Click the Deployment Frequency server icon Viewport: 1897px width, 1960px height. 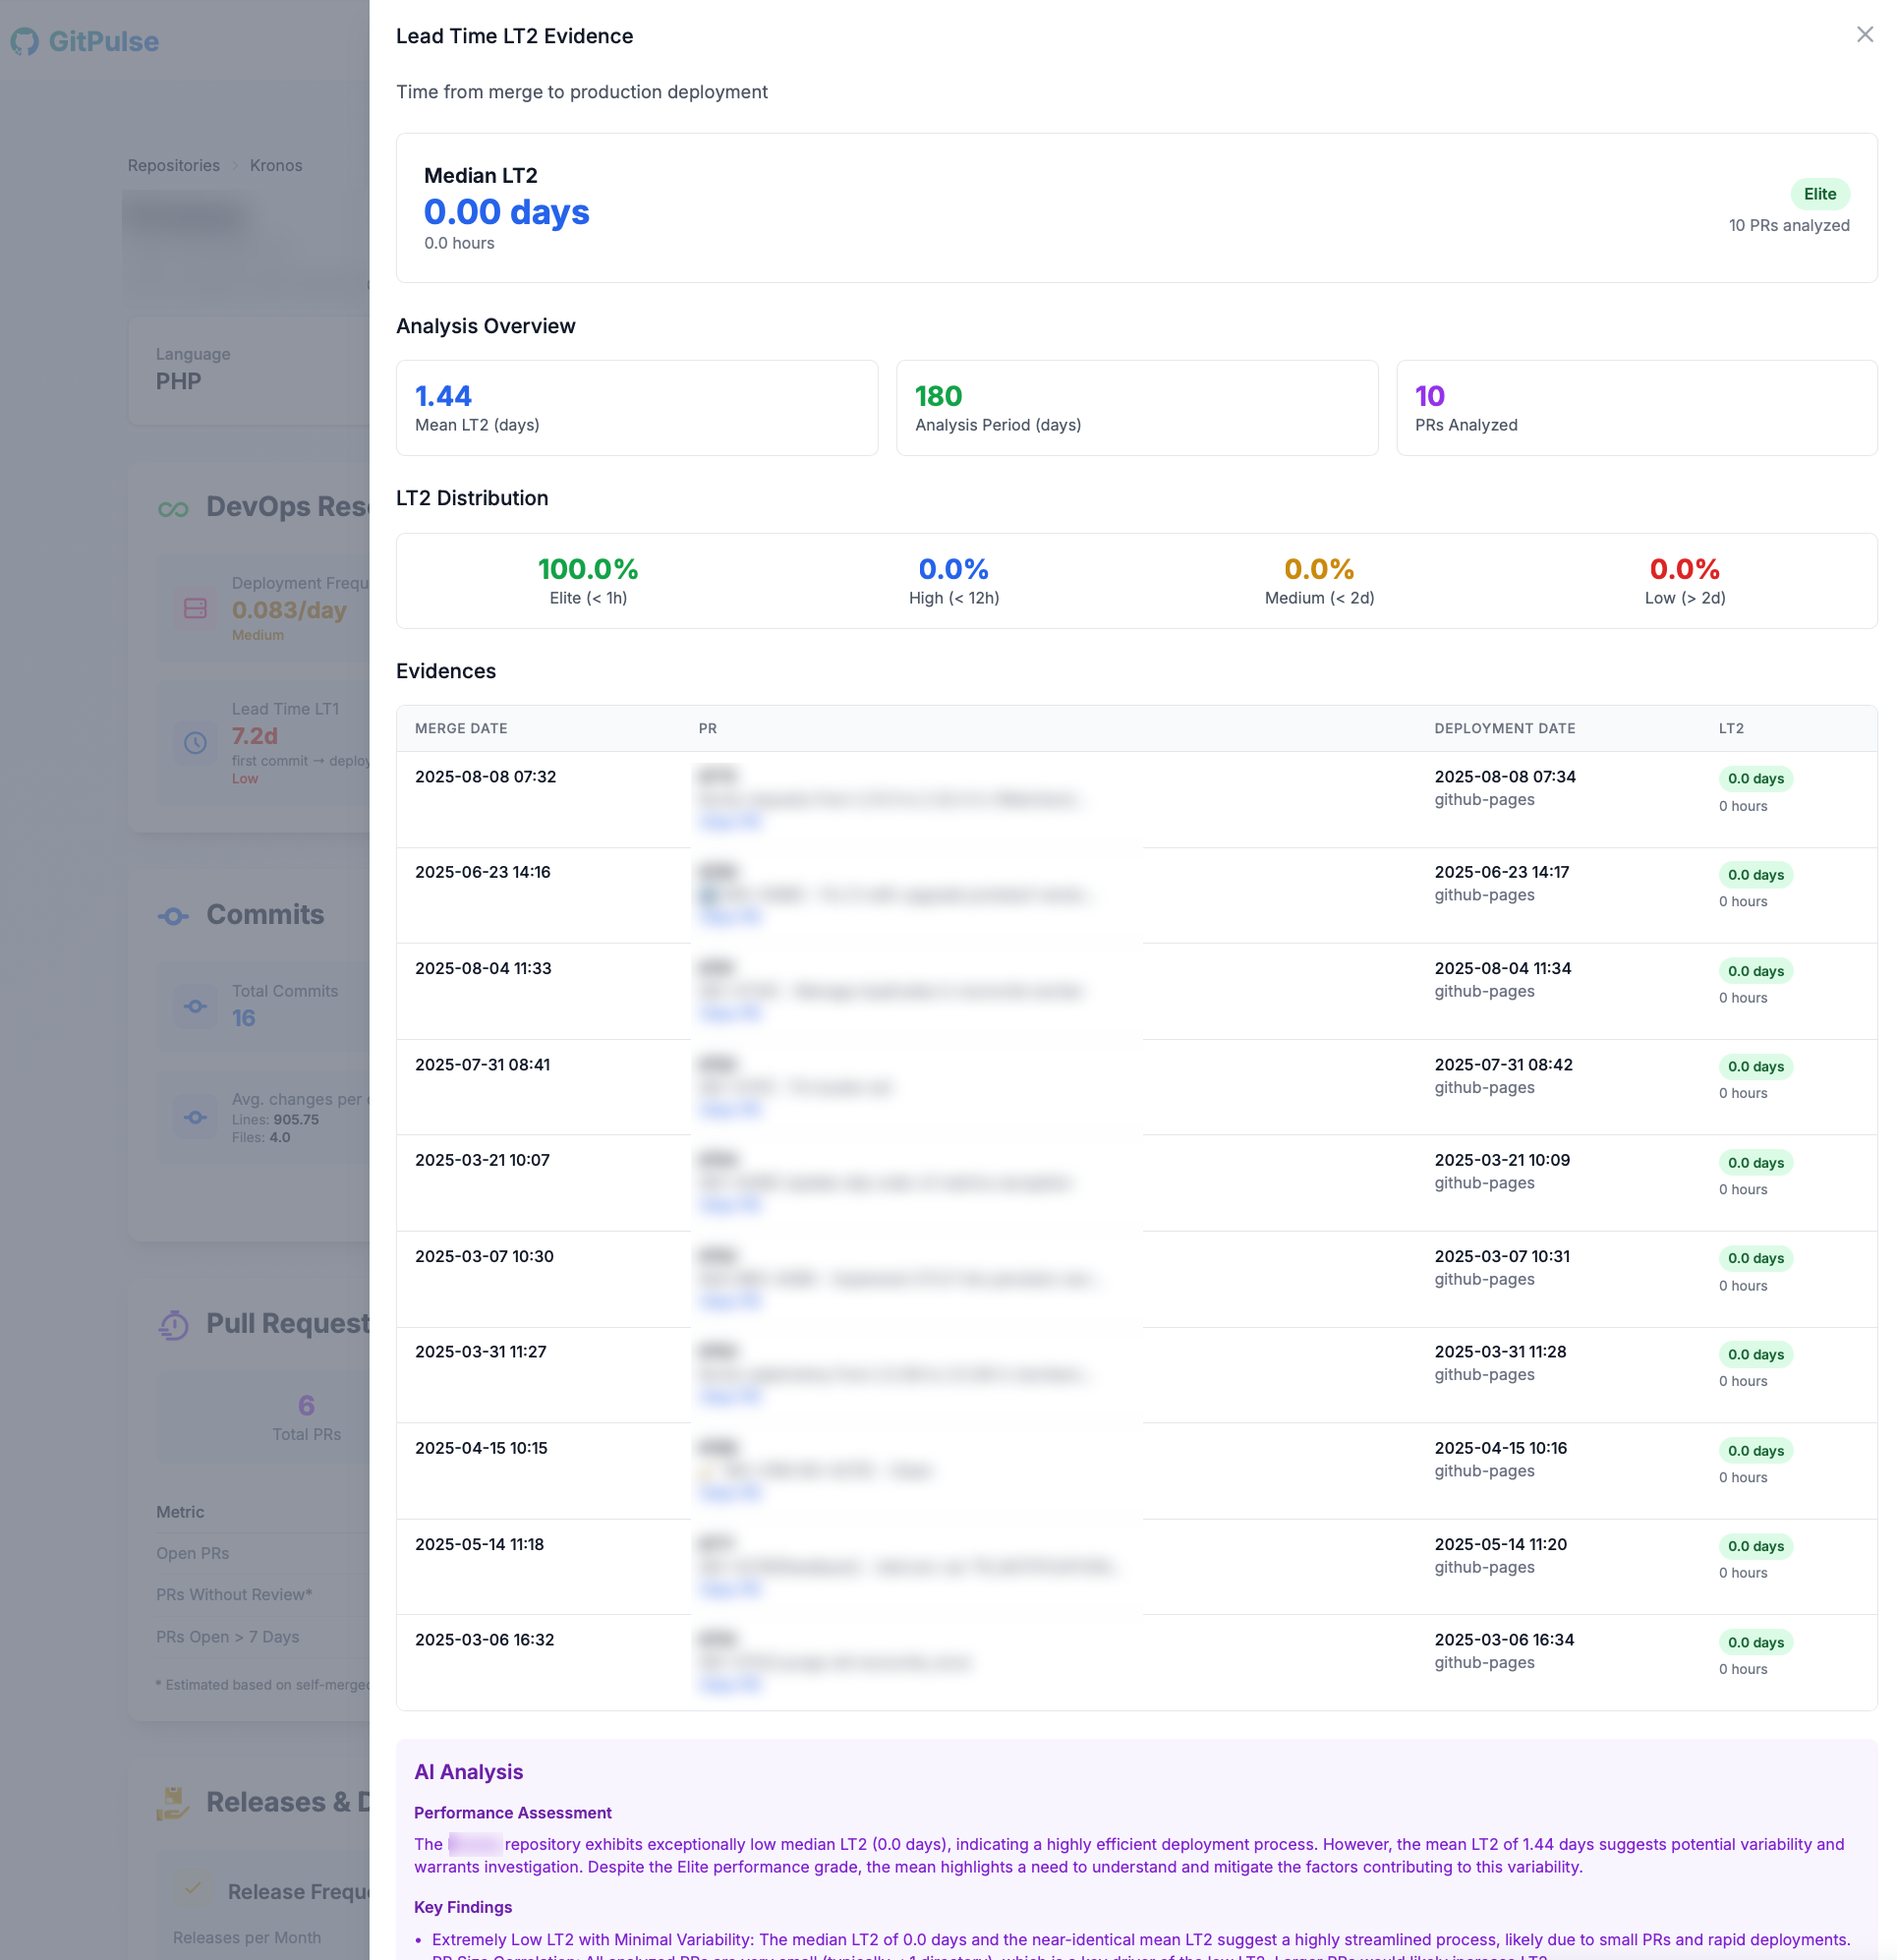195,608
